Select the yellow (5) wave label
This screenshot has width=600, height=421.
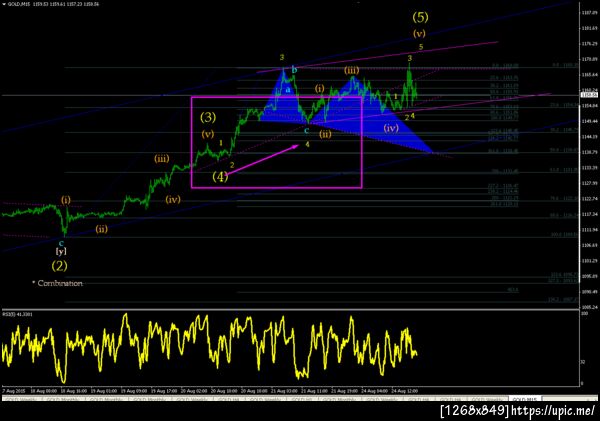pyautogui.click(x=420, y=17)
